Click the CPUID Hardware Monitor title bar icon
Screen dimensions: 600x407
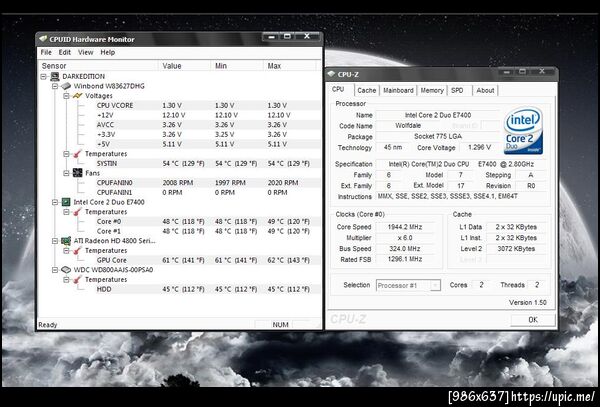[43, 39]
